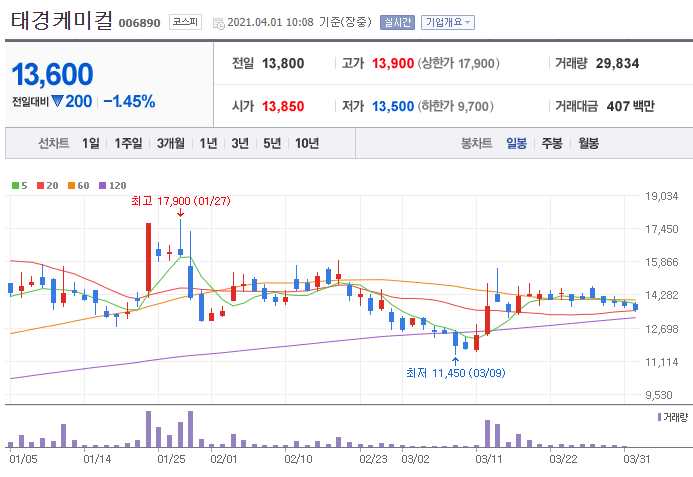Image resolution: width=693 pixels, height=477 pixels.
Task: Click the 01/25 date axis label
Action: click(x=171, y=459)
